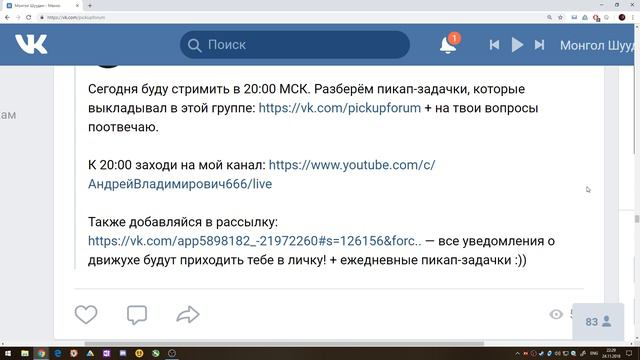
Task: Open the zoom magnifier in address bar
Action: click(549, 17)
